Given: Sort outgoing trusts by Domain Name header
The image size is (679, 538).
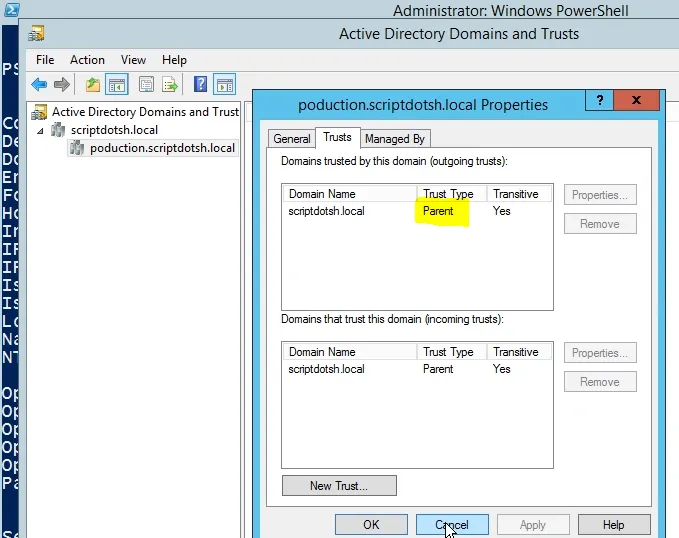Looking at the screenshot, I should tap(350, 194).
